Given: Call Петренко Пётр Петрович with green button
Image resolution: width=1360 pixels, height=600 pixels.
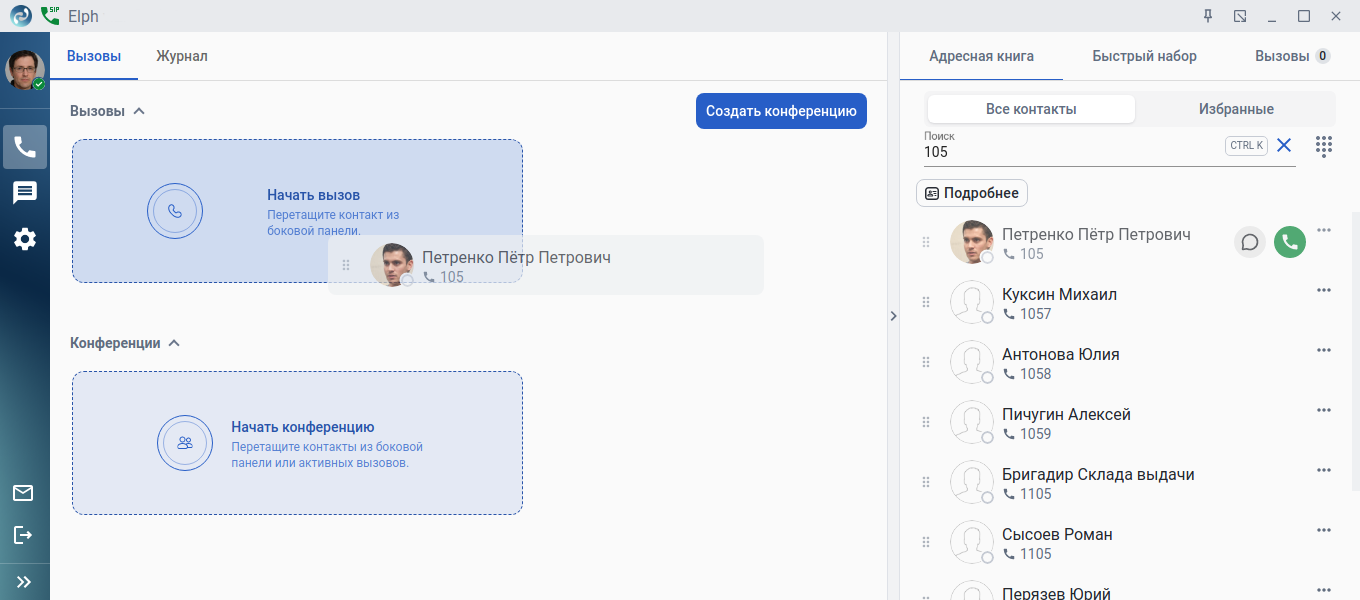Looking at the screenshot, I should tap(1290, 242).
